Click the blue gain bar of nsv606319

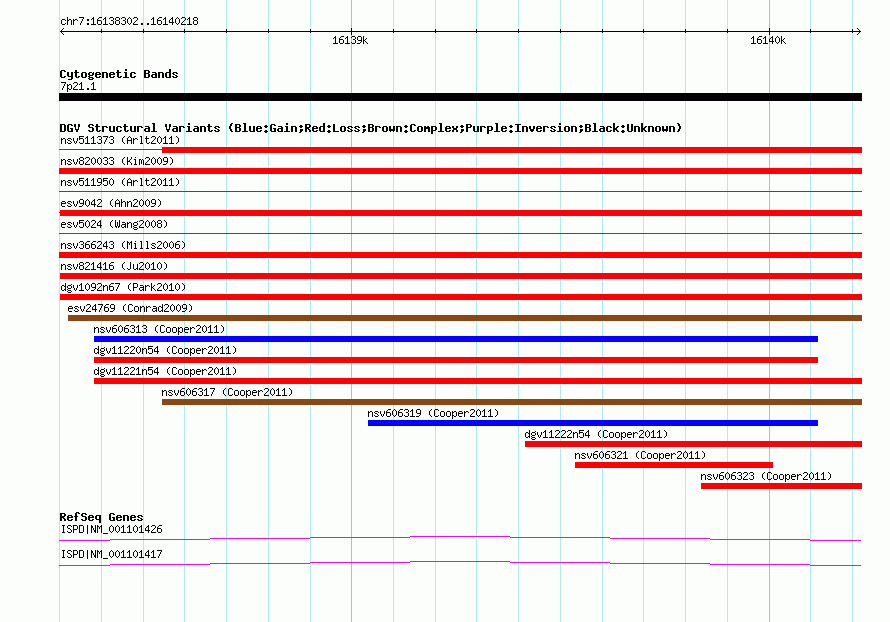pyautogui.click(x=593, y=423)
